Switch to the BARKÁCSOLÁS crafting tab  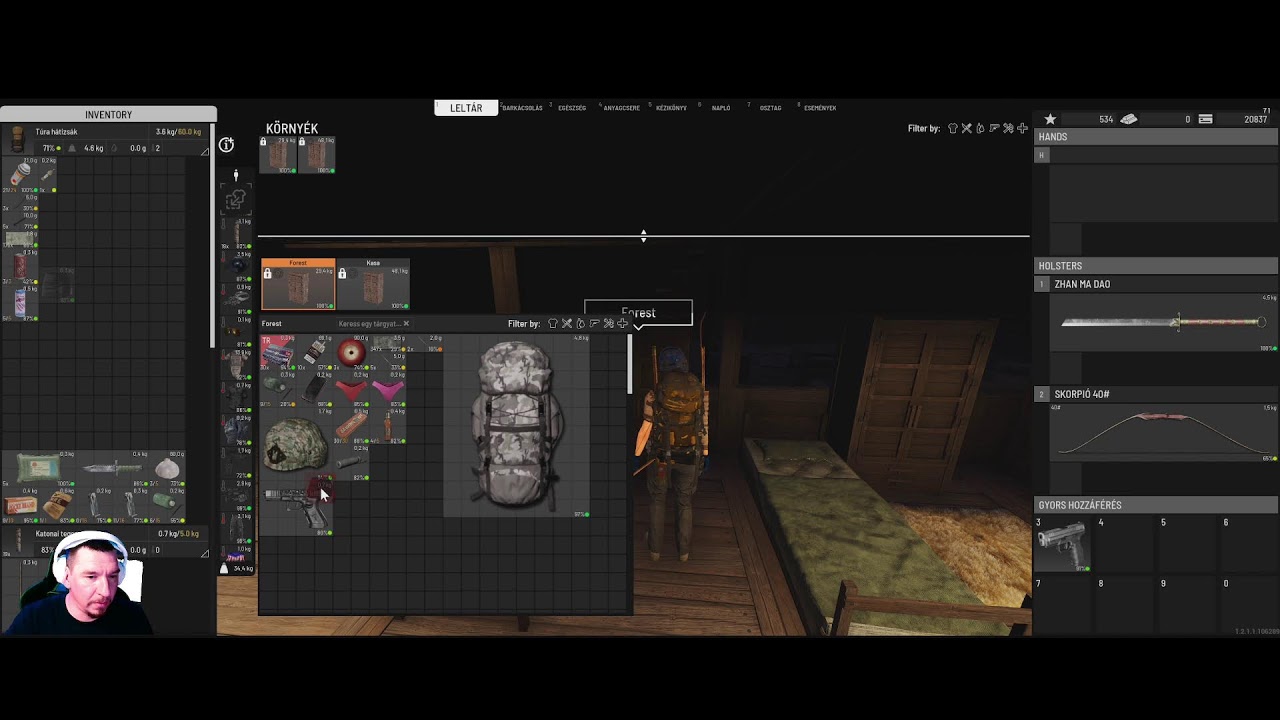pos(522,108)
